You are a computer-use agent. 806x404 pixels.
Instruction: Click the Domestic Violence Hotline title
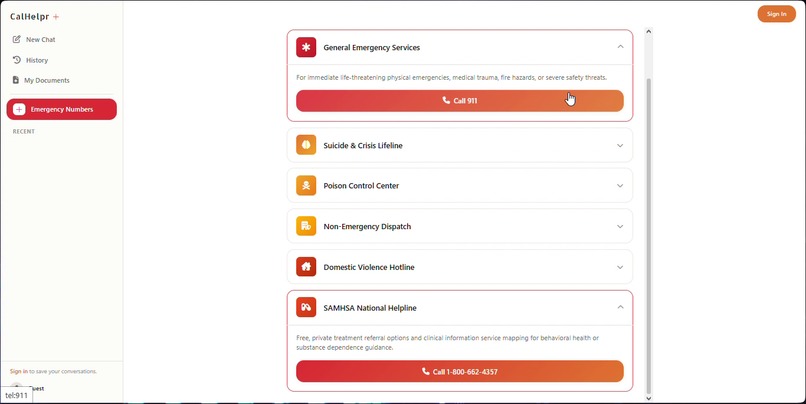coord(369,267)
